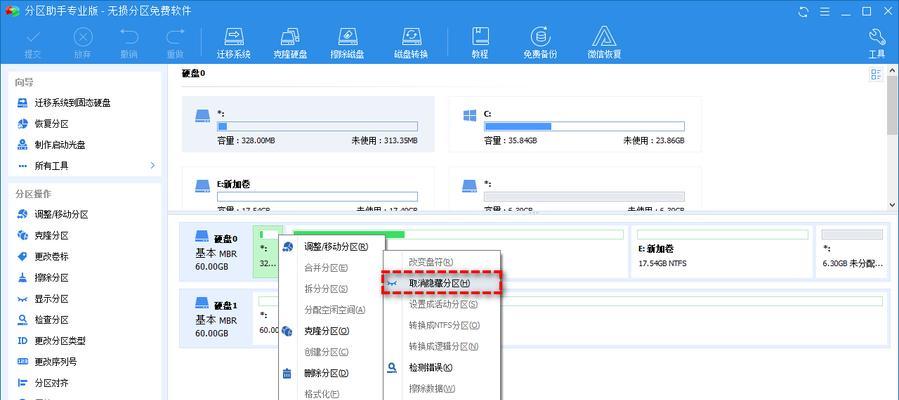Select the 6.30GB unallocated block in the disk map
The height and width of the screenshot is (400, 899).
[851, 252]
